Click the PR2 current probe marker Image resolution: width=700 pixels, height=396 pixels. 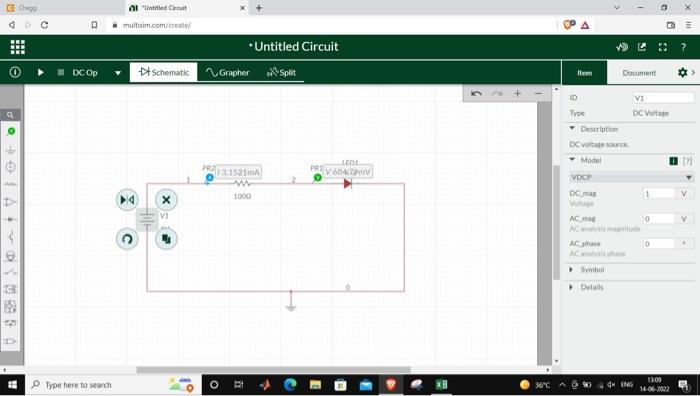[x=209, y=178]
